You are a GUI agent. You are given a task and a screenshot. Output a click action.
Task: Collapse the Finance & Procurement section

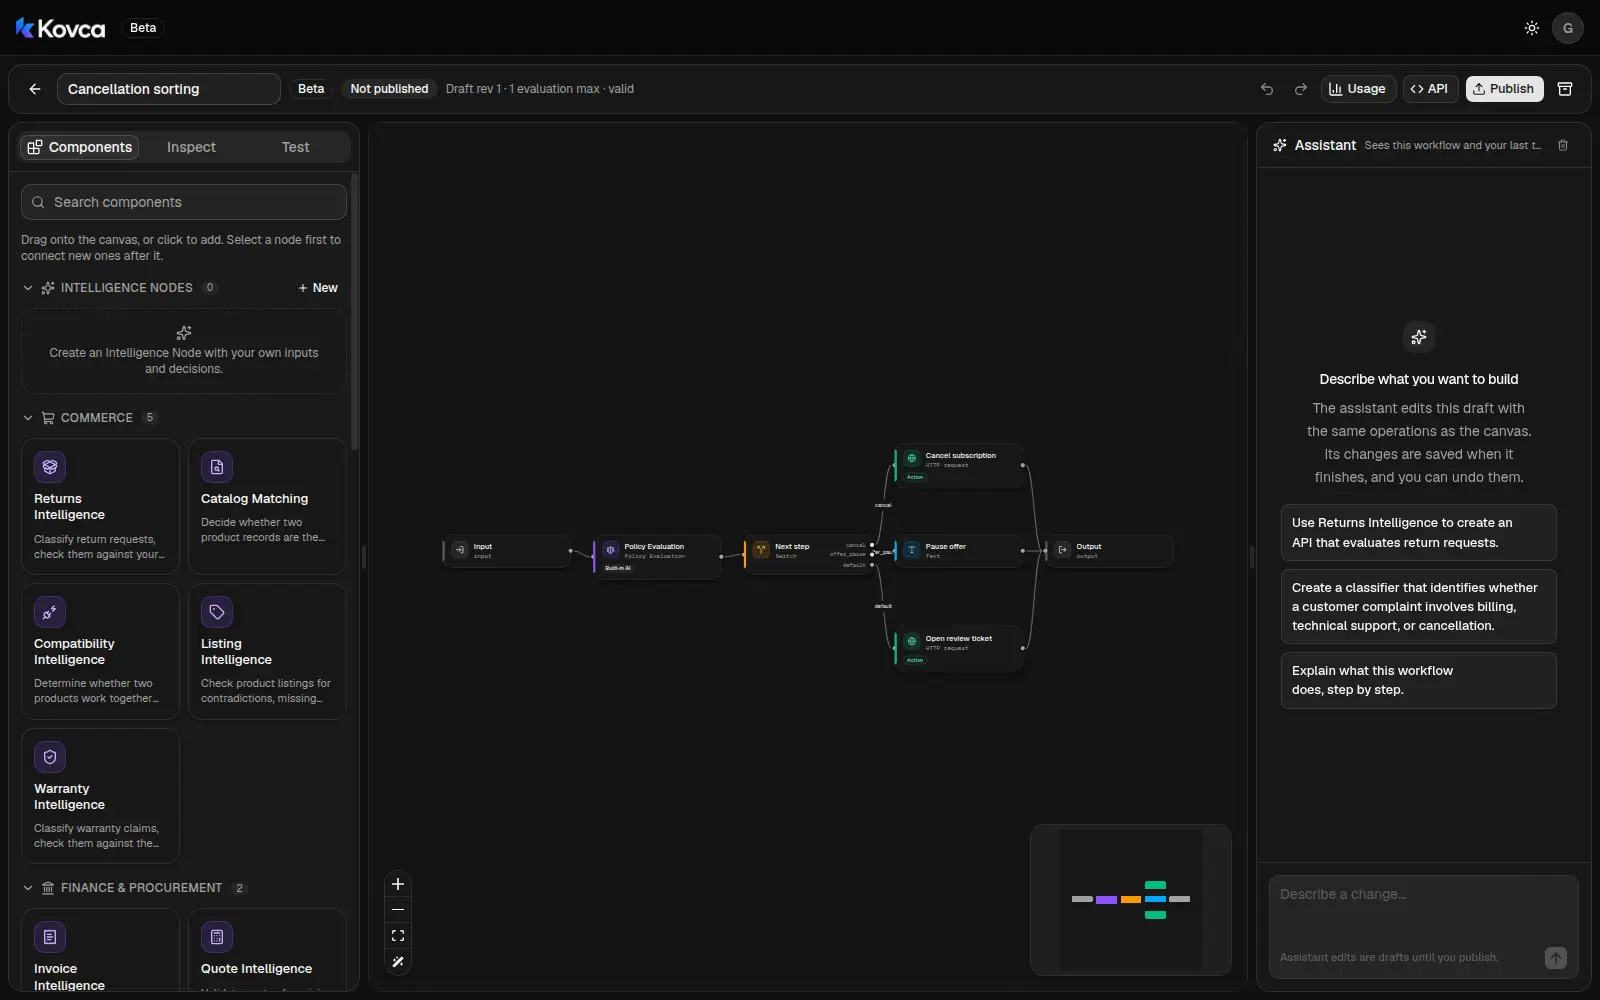(x=28, y=888)
